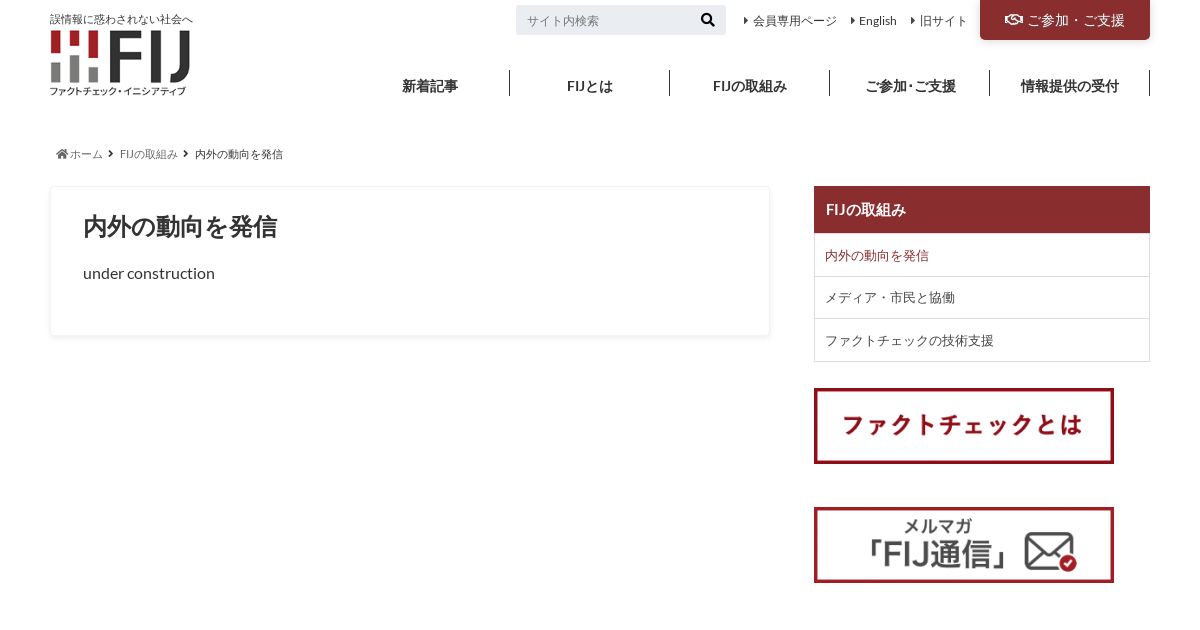Click the arrow beside 旧サイト link
Image resolution: width=1200 pixels, height=630 pixels.
pyautogui.click(x=913, y=20)
